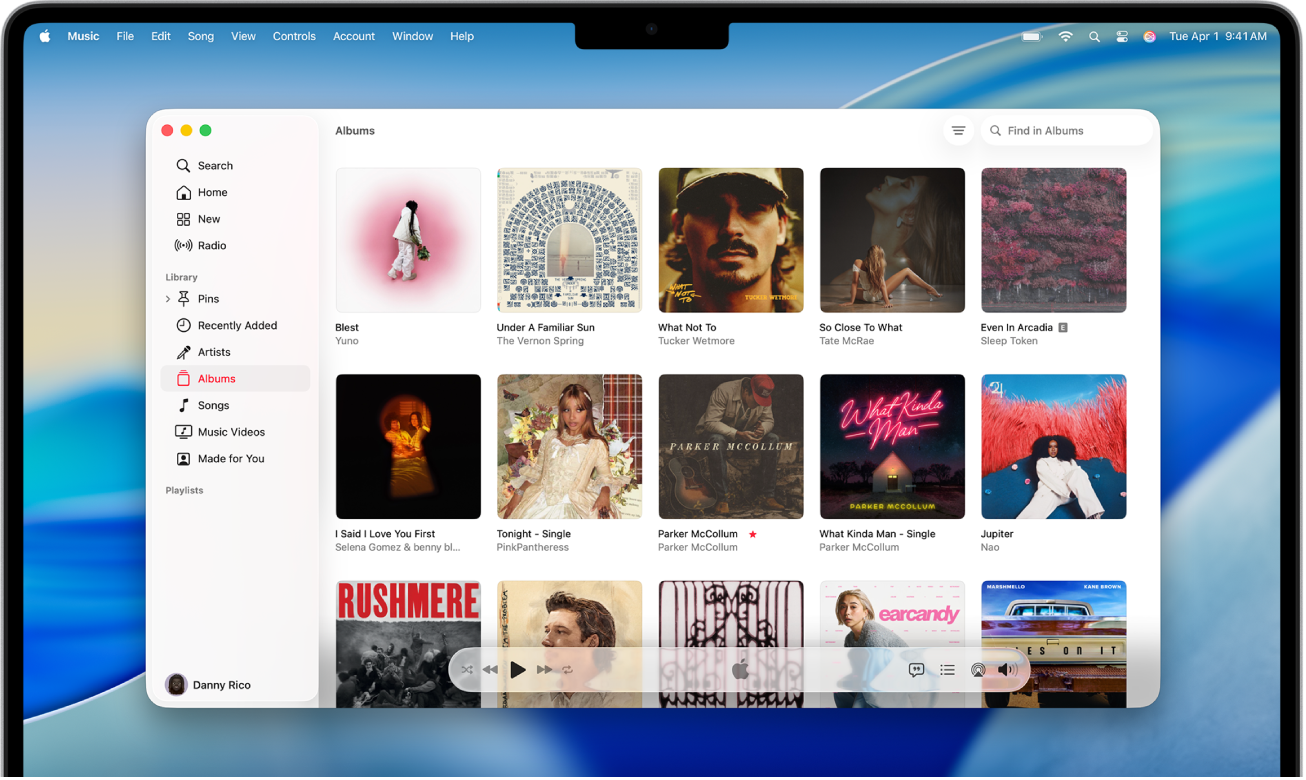
Task: Mute the volume
Action: (1006, 669)
